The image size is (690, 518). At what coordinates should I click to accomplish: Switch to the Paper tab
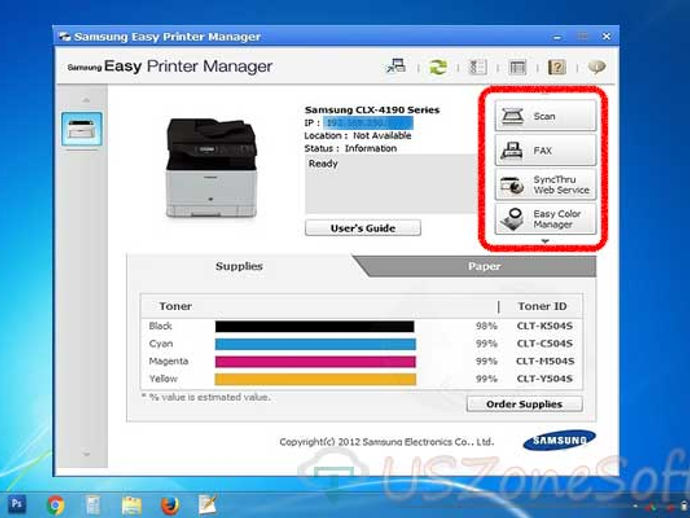[484, 266]
